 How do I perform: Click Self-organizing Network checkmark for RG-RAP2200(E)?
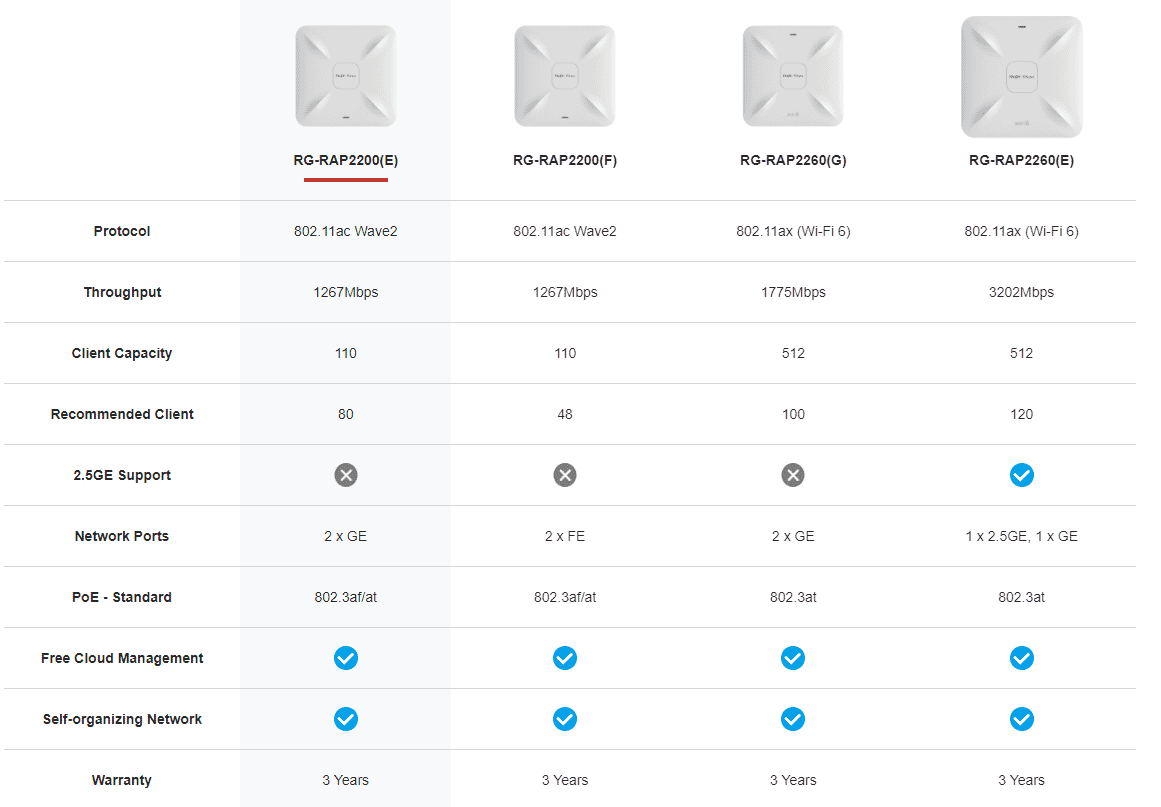pos(345,719)
